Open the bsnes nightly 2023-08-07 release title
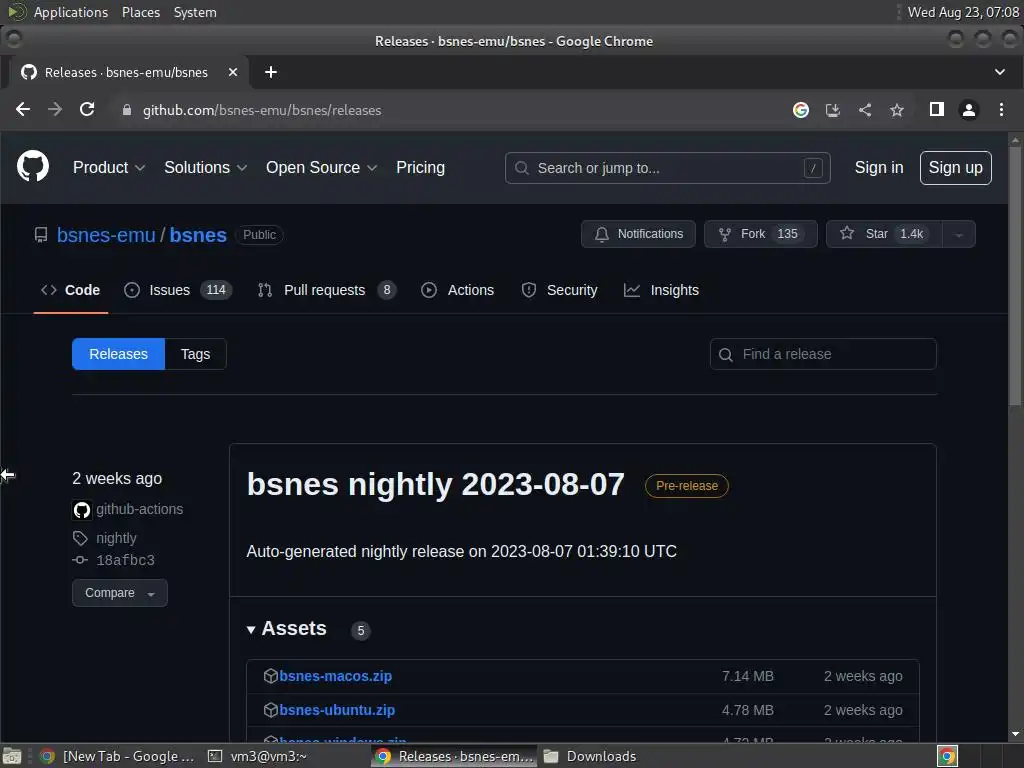Viewport: 1024px width, 768px height. click(436, 485)
